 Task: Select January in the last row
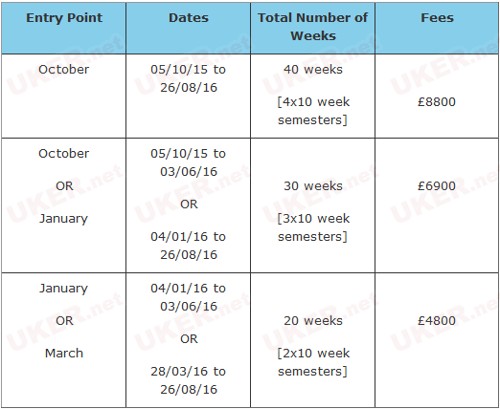64,288
